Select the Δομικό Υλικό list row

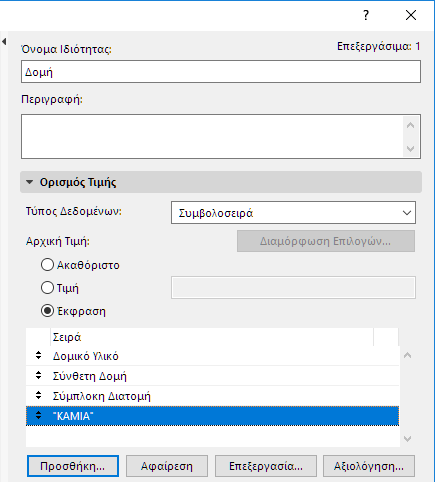click(212, 356)
